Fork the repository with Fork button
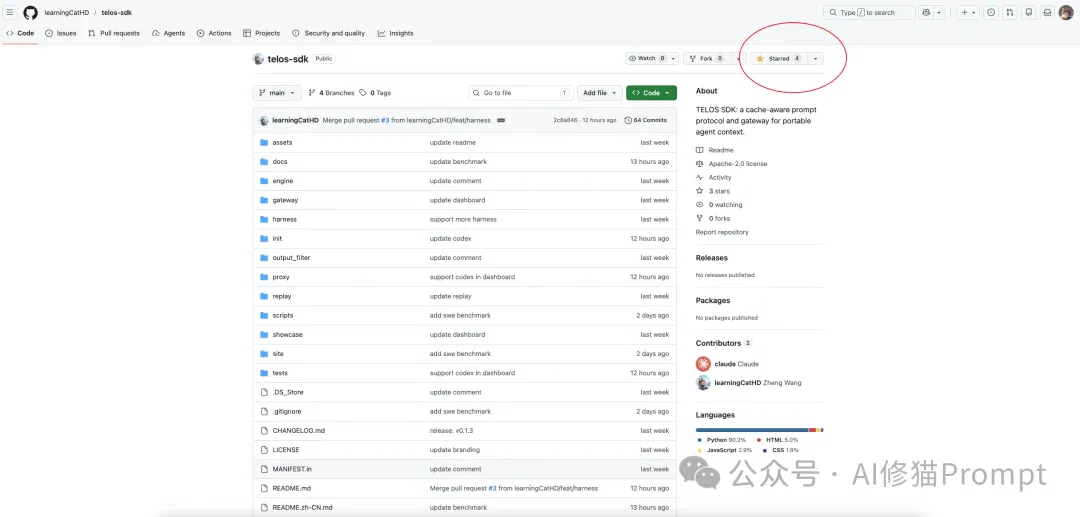The height and width of the screenshot is (517, 1080). tap(706, 59)
